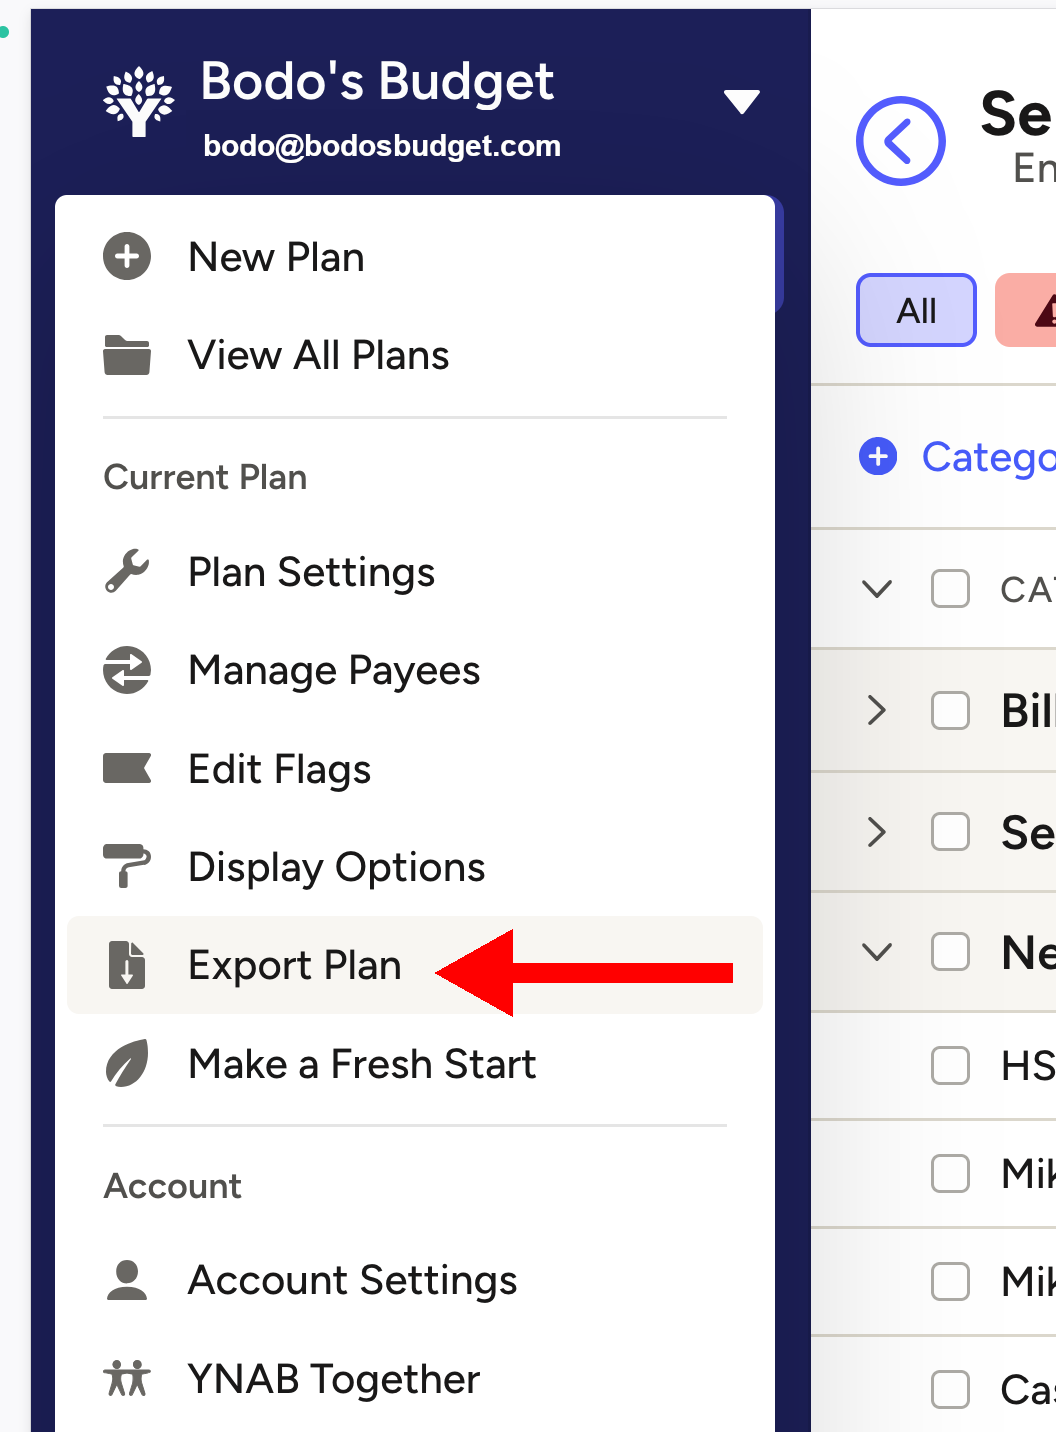Click the blue back arrow circle button
Screen dimensions: 1056x1432
(x=900, y=141)
